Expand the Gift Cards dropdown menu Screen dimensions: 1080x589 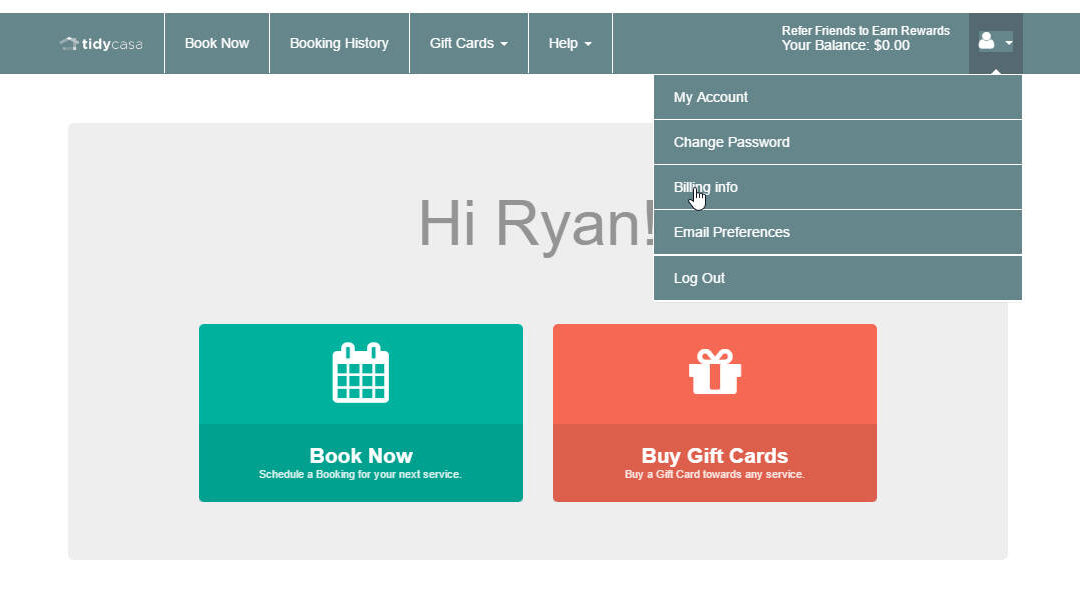click(468, 43)
